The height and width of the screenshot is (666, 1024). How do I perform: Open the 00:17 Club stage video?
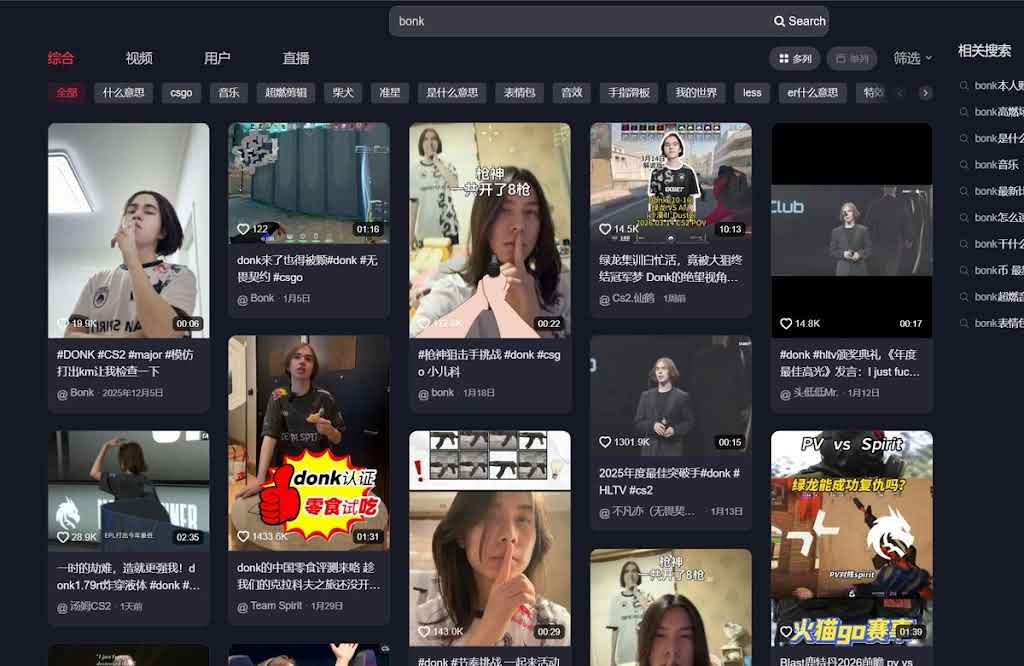pos(852,230)
